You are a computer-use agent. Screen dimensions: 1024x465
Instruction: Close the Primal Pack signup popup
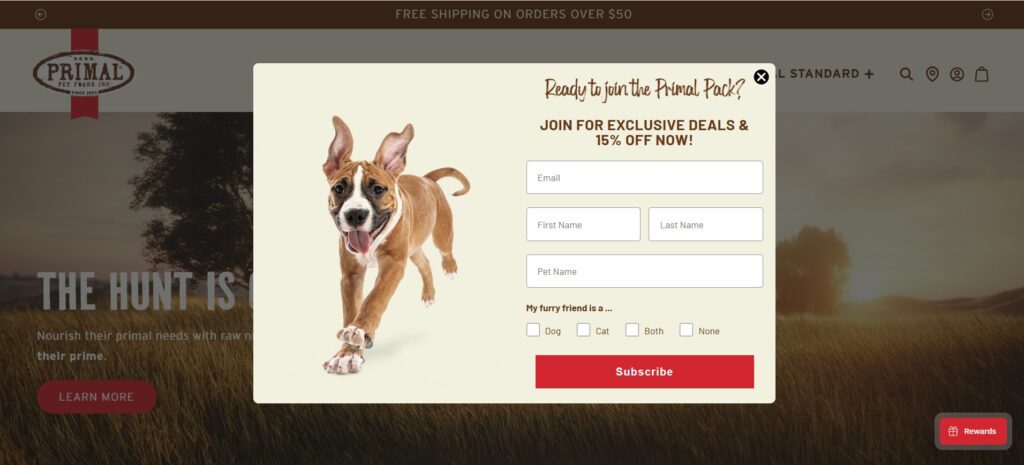[x=761, y=77]
